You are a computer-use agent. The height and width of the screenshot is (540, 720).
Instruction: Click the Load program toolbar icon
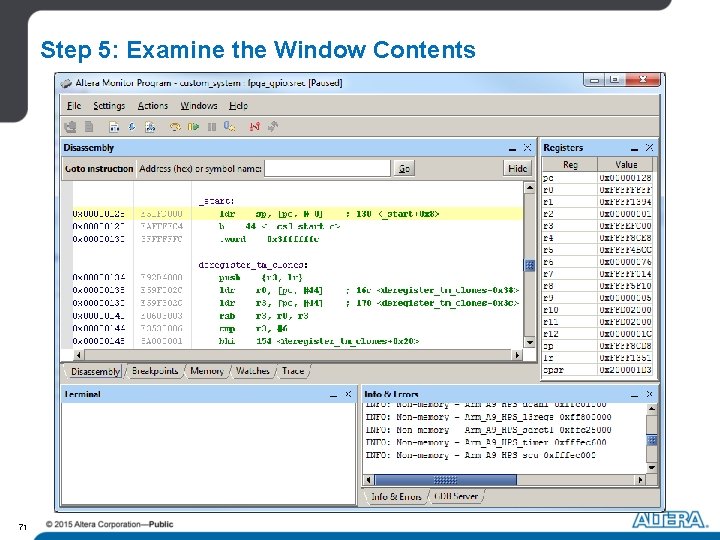point(132,127)
